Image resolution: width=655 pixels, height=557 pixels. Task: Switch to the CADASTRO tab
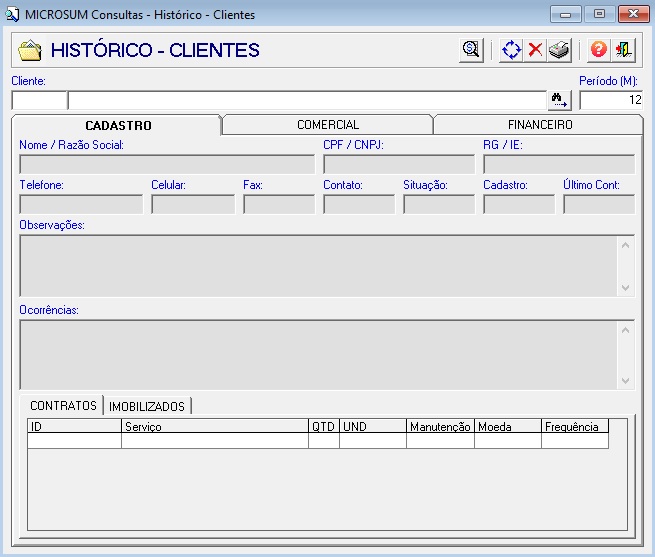[118, 125]
